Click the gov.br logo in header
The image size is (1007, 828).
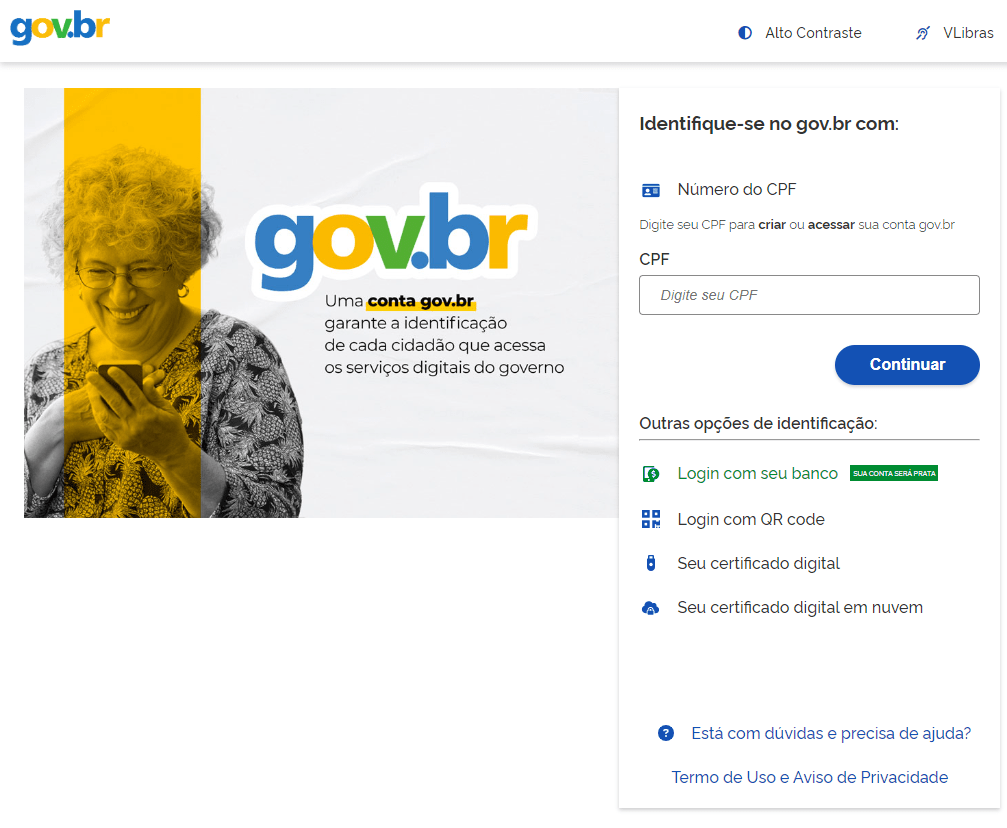click(x=60, y=27)
